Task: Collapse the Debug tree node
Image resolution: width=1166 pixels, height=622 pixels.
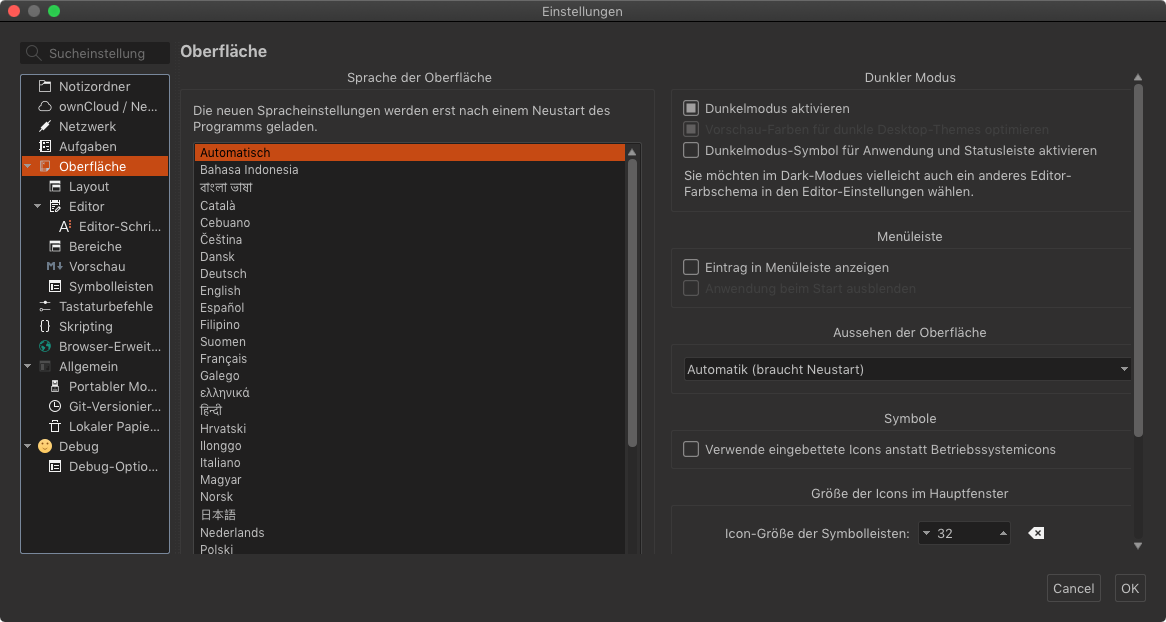Action: (28, 447)
